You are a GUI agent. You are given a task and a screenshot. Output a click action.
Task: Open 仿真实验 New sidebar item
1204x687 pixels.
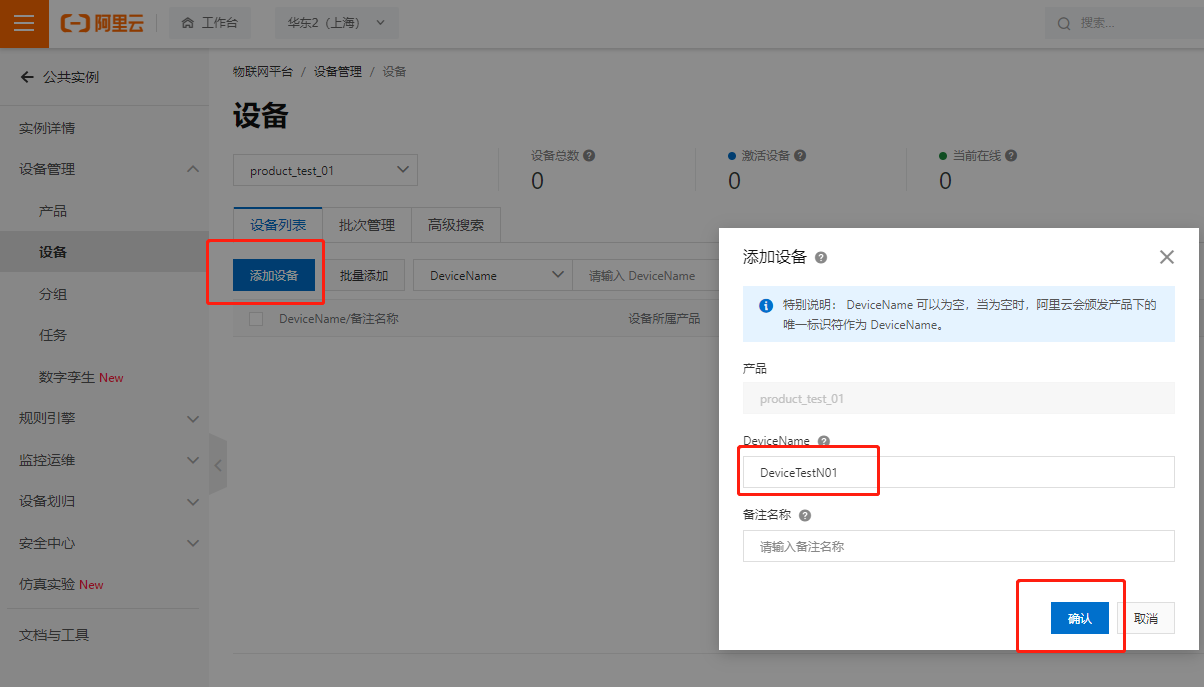point(61,584)
